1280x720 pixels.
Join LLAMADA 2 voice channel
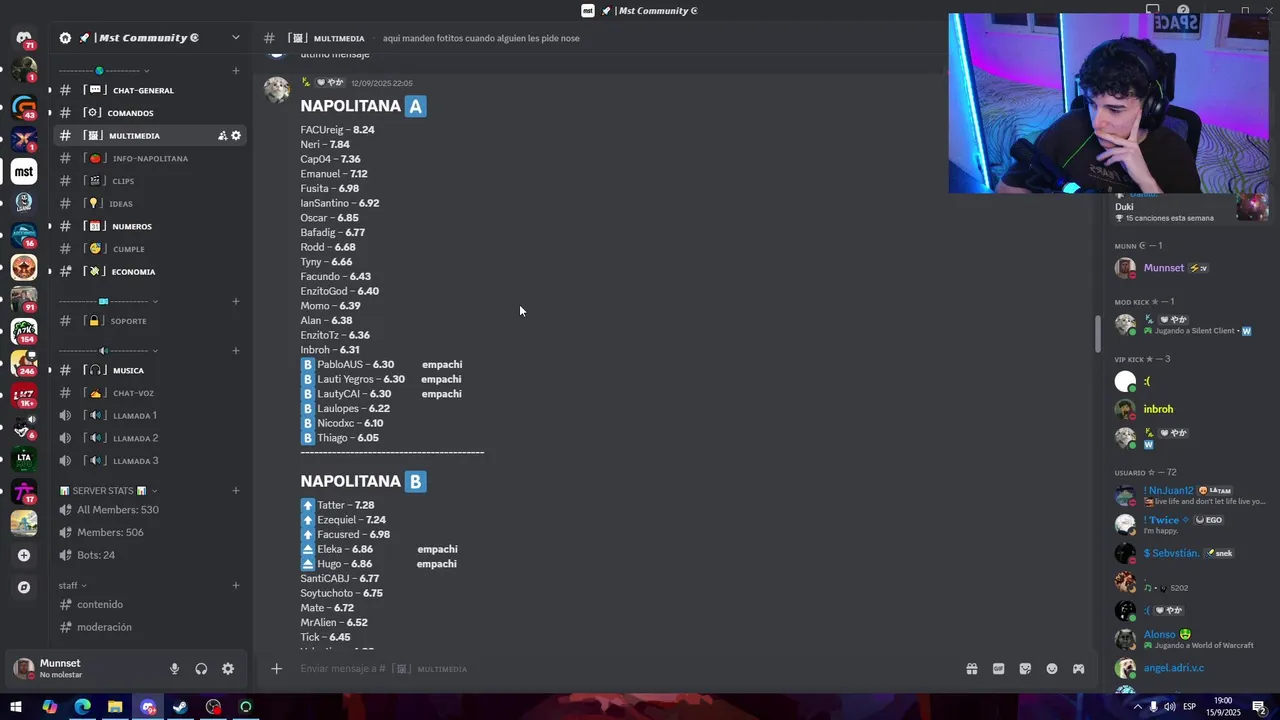[150, 438]
